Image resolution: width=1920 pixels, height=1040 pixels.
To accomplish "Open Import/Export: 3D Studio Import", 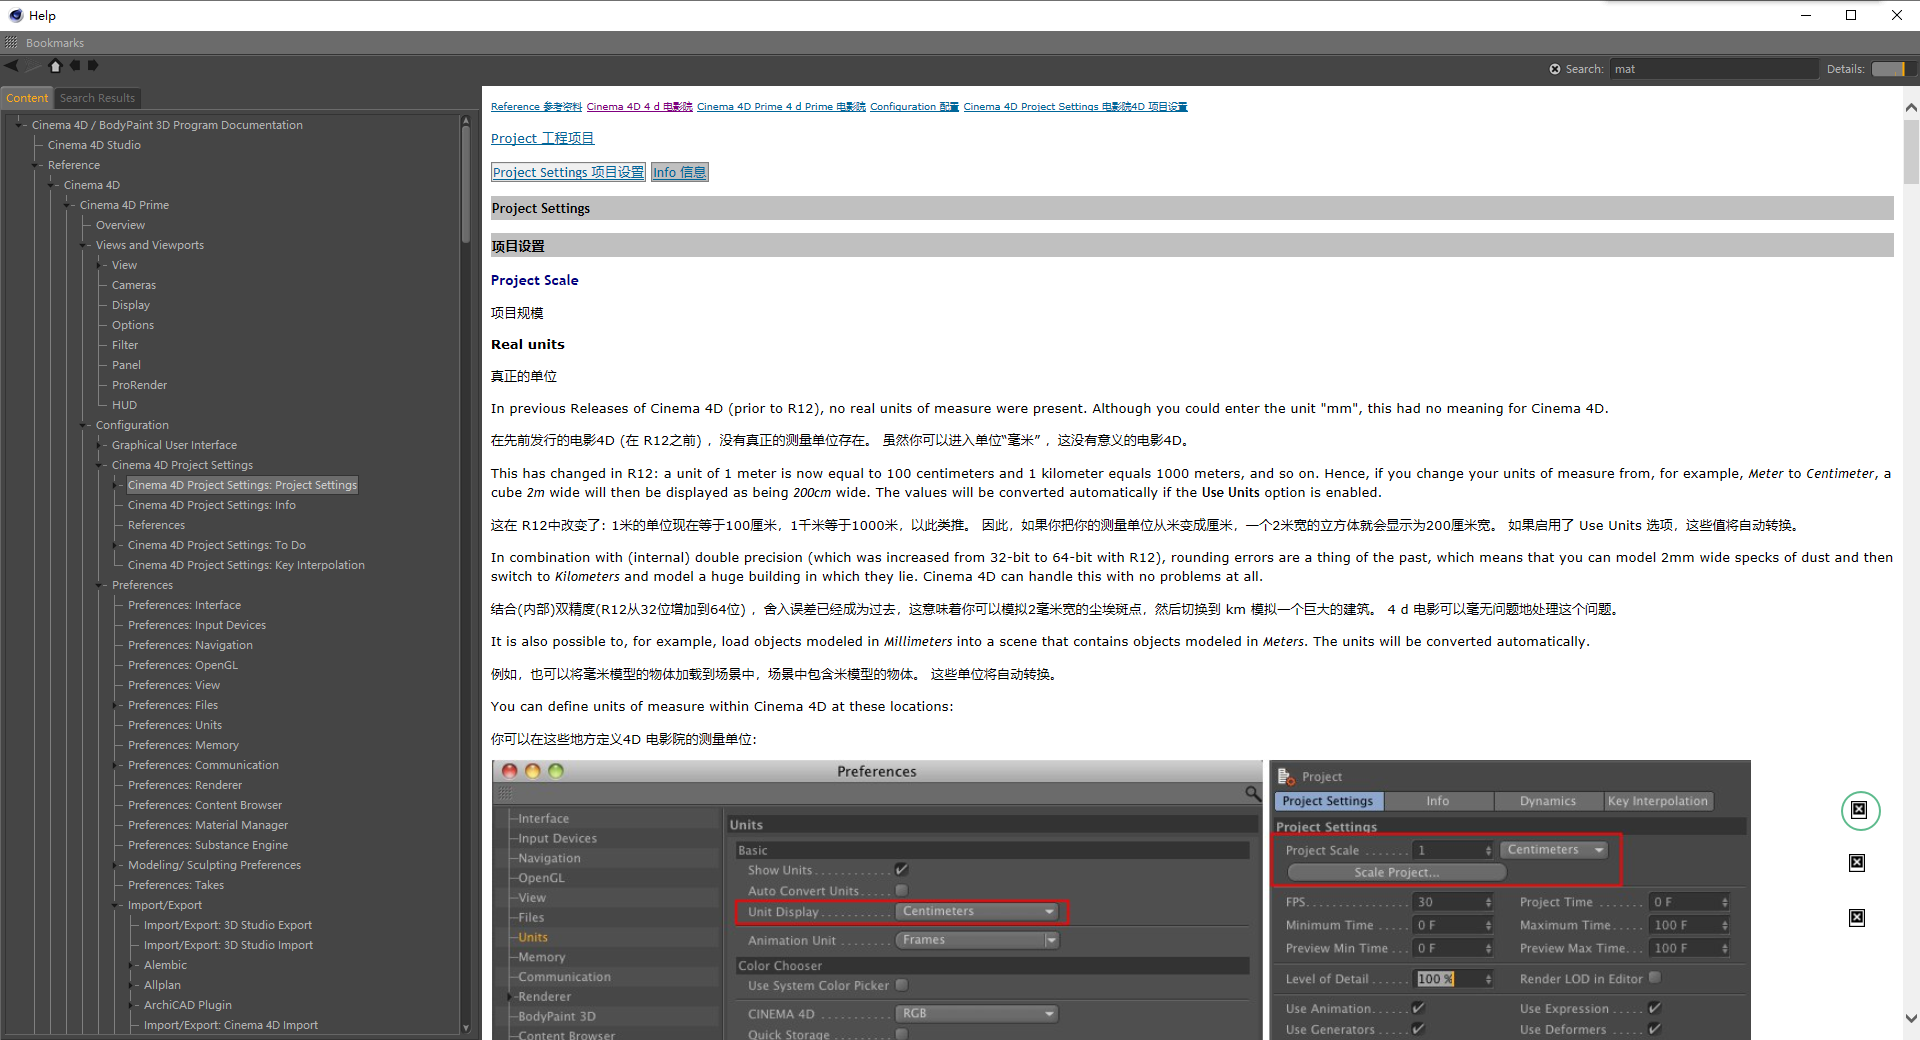I will pyautogui.click(x=228, y=945).
